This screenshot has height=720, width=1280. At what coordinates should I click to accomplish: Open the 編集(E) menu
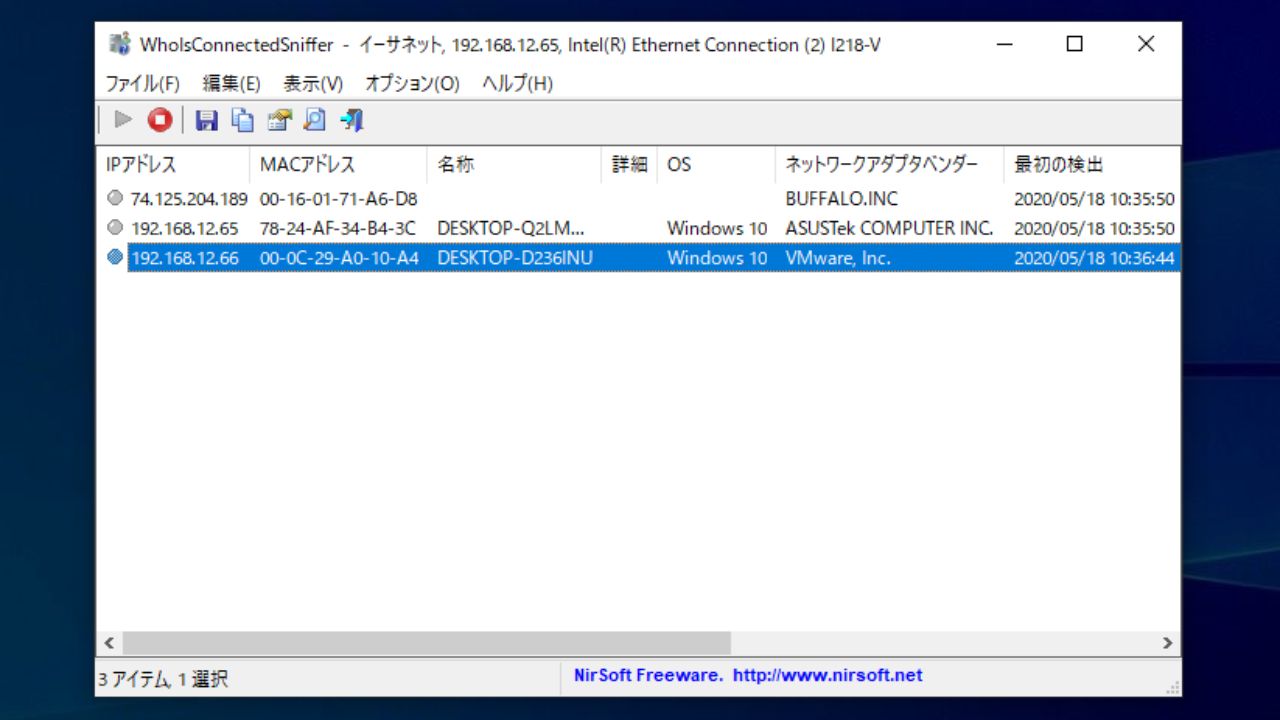pos(231,83)
